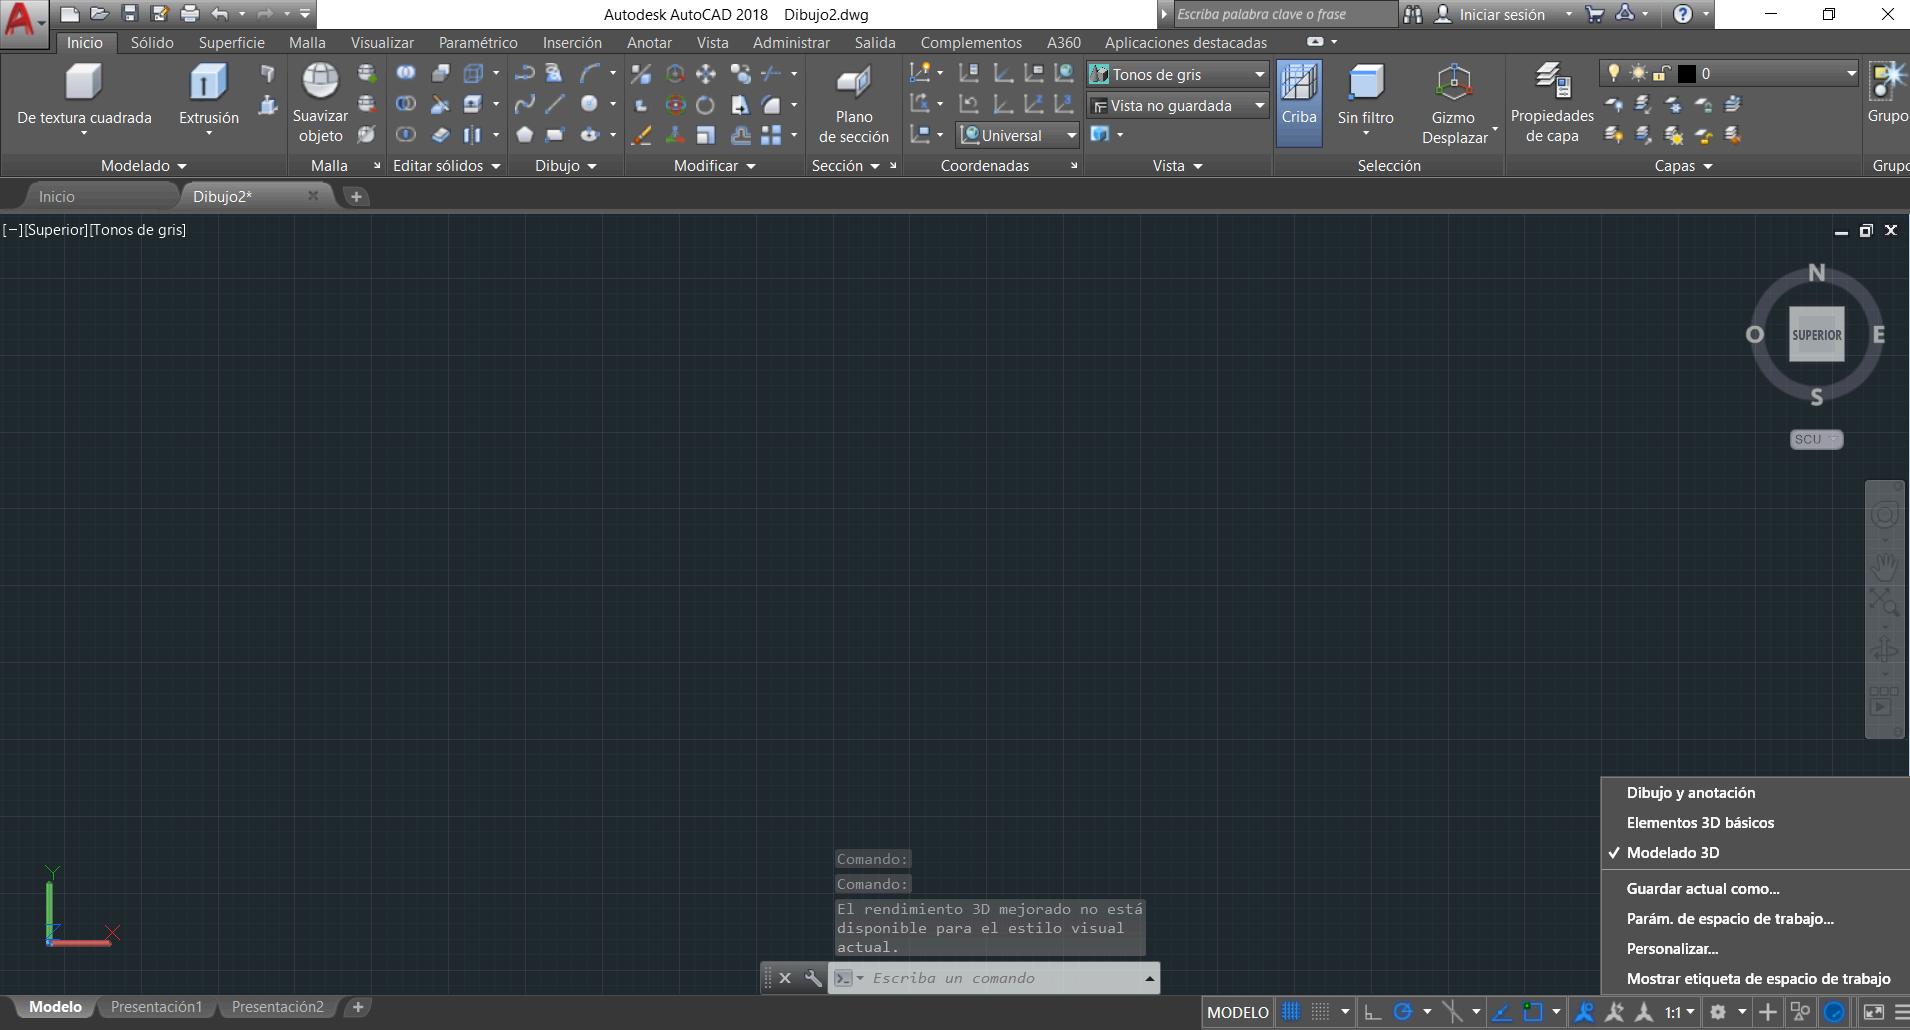Click the SUPERIOR face of the ViewCube
Viewport: 1910px width, 1030px height.
point(1816,335)
